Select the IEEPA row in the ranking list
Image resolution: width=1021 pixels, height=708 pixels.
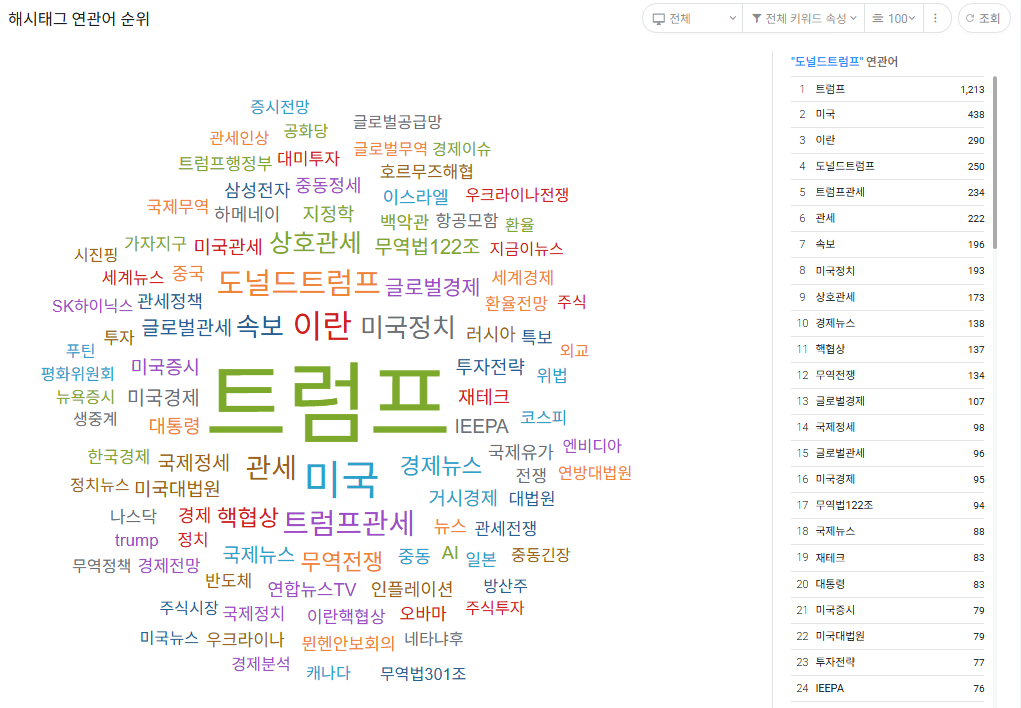tap(890, 688)
